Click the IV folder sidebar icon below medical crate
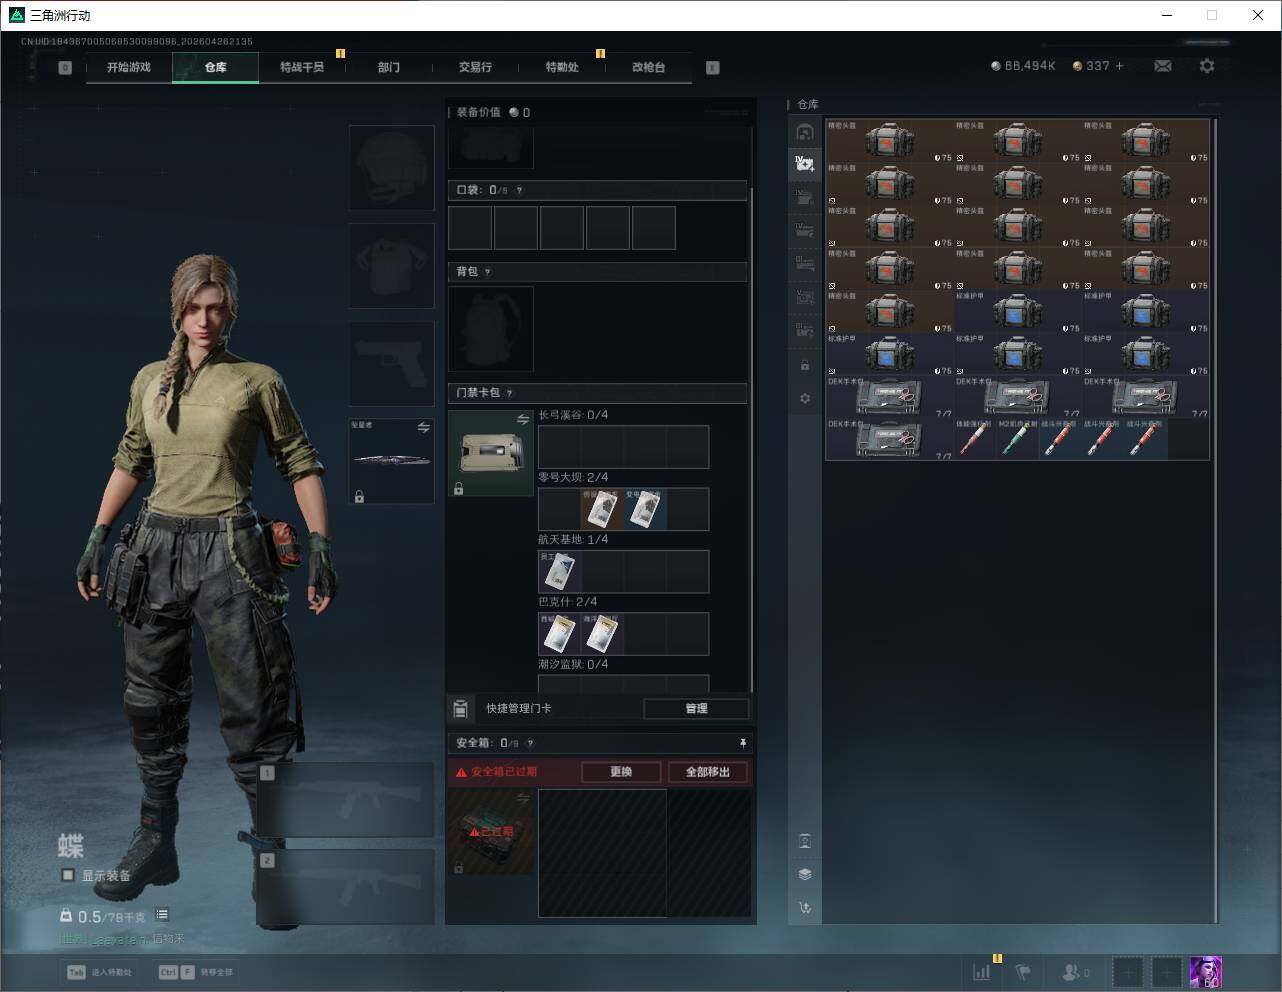Image resolution: width=1282 pixels, height=992 pixels. pyautogui.click(x=805, y=196)
